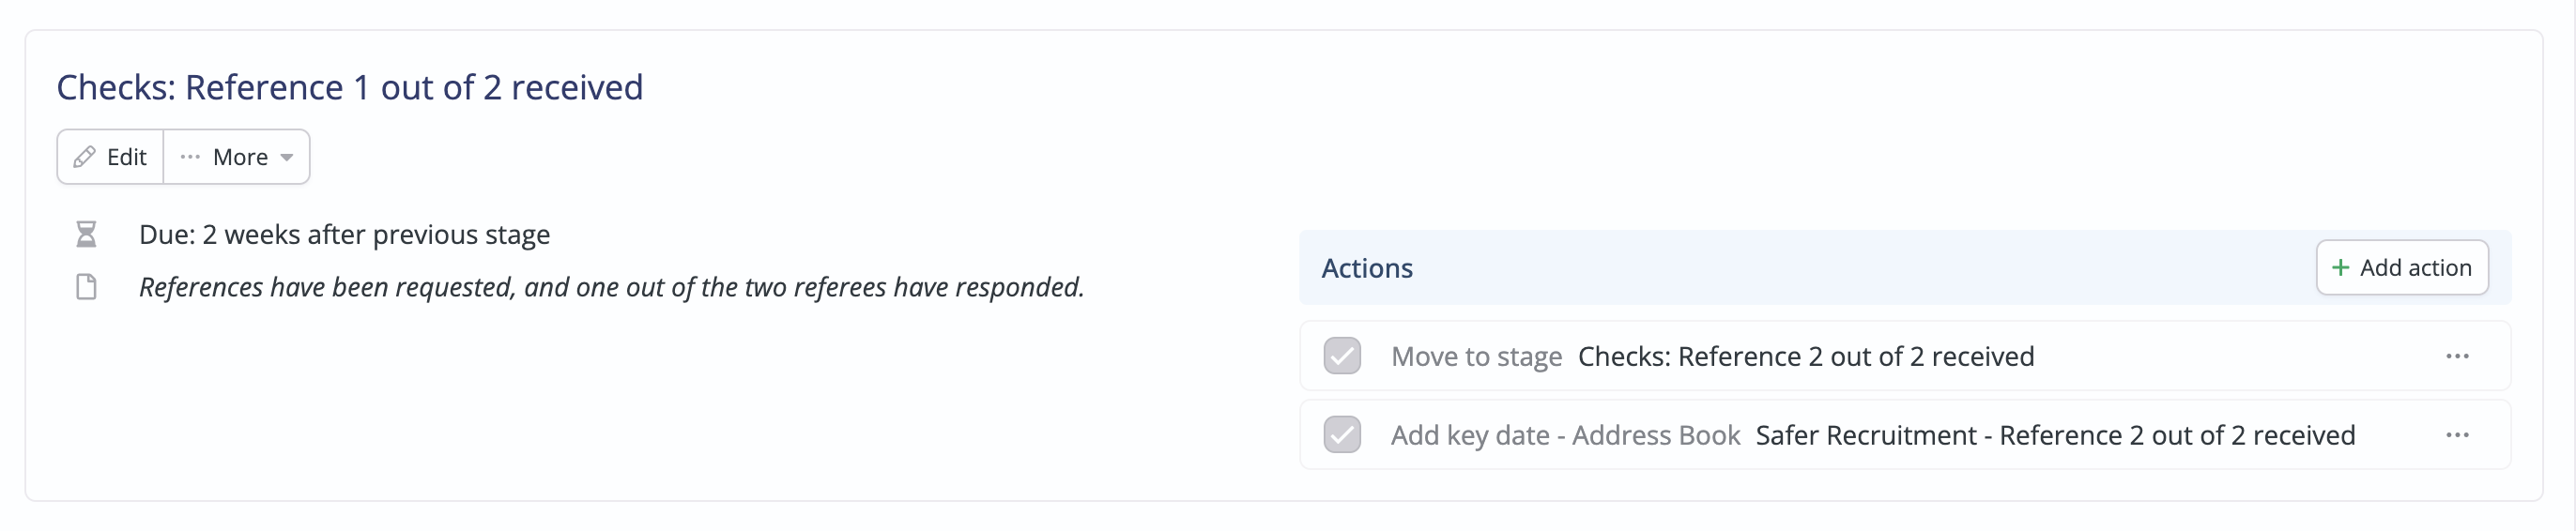This screenshot has width=2576, height=531.
Task: Click the Add action button
Action: tap(2402, 268)
